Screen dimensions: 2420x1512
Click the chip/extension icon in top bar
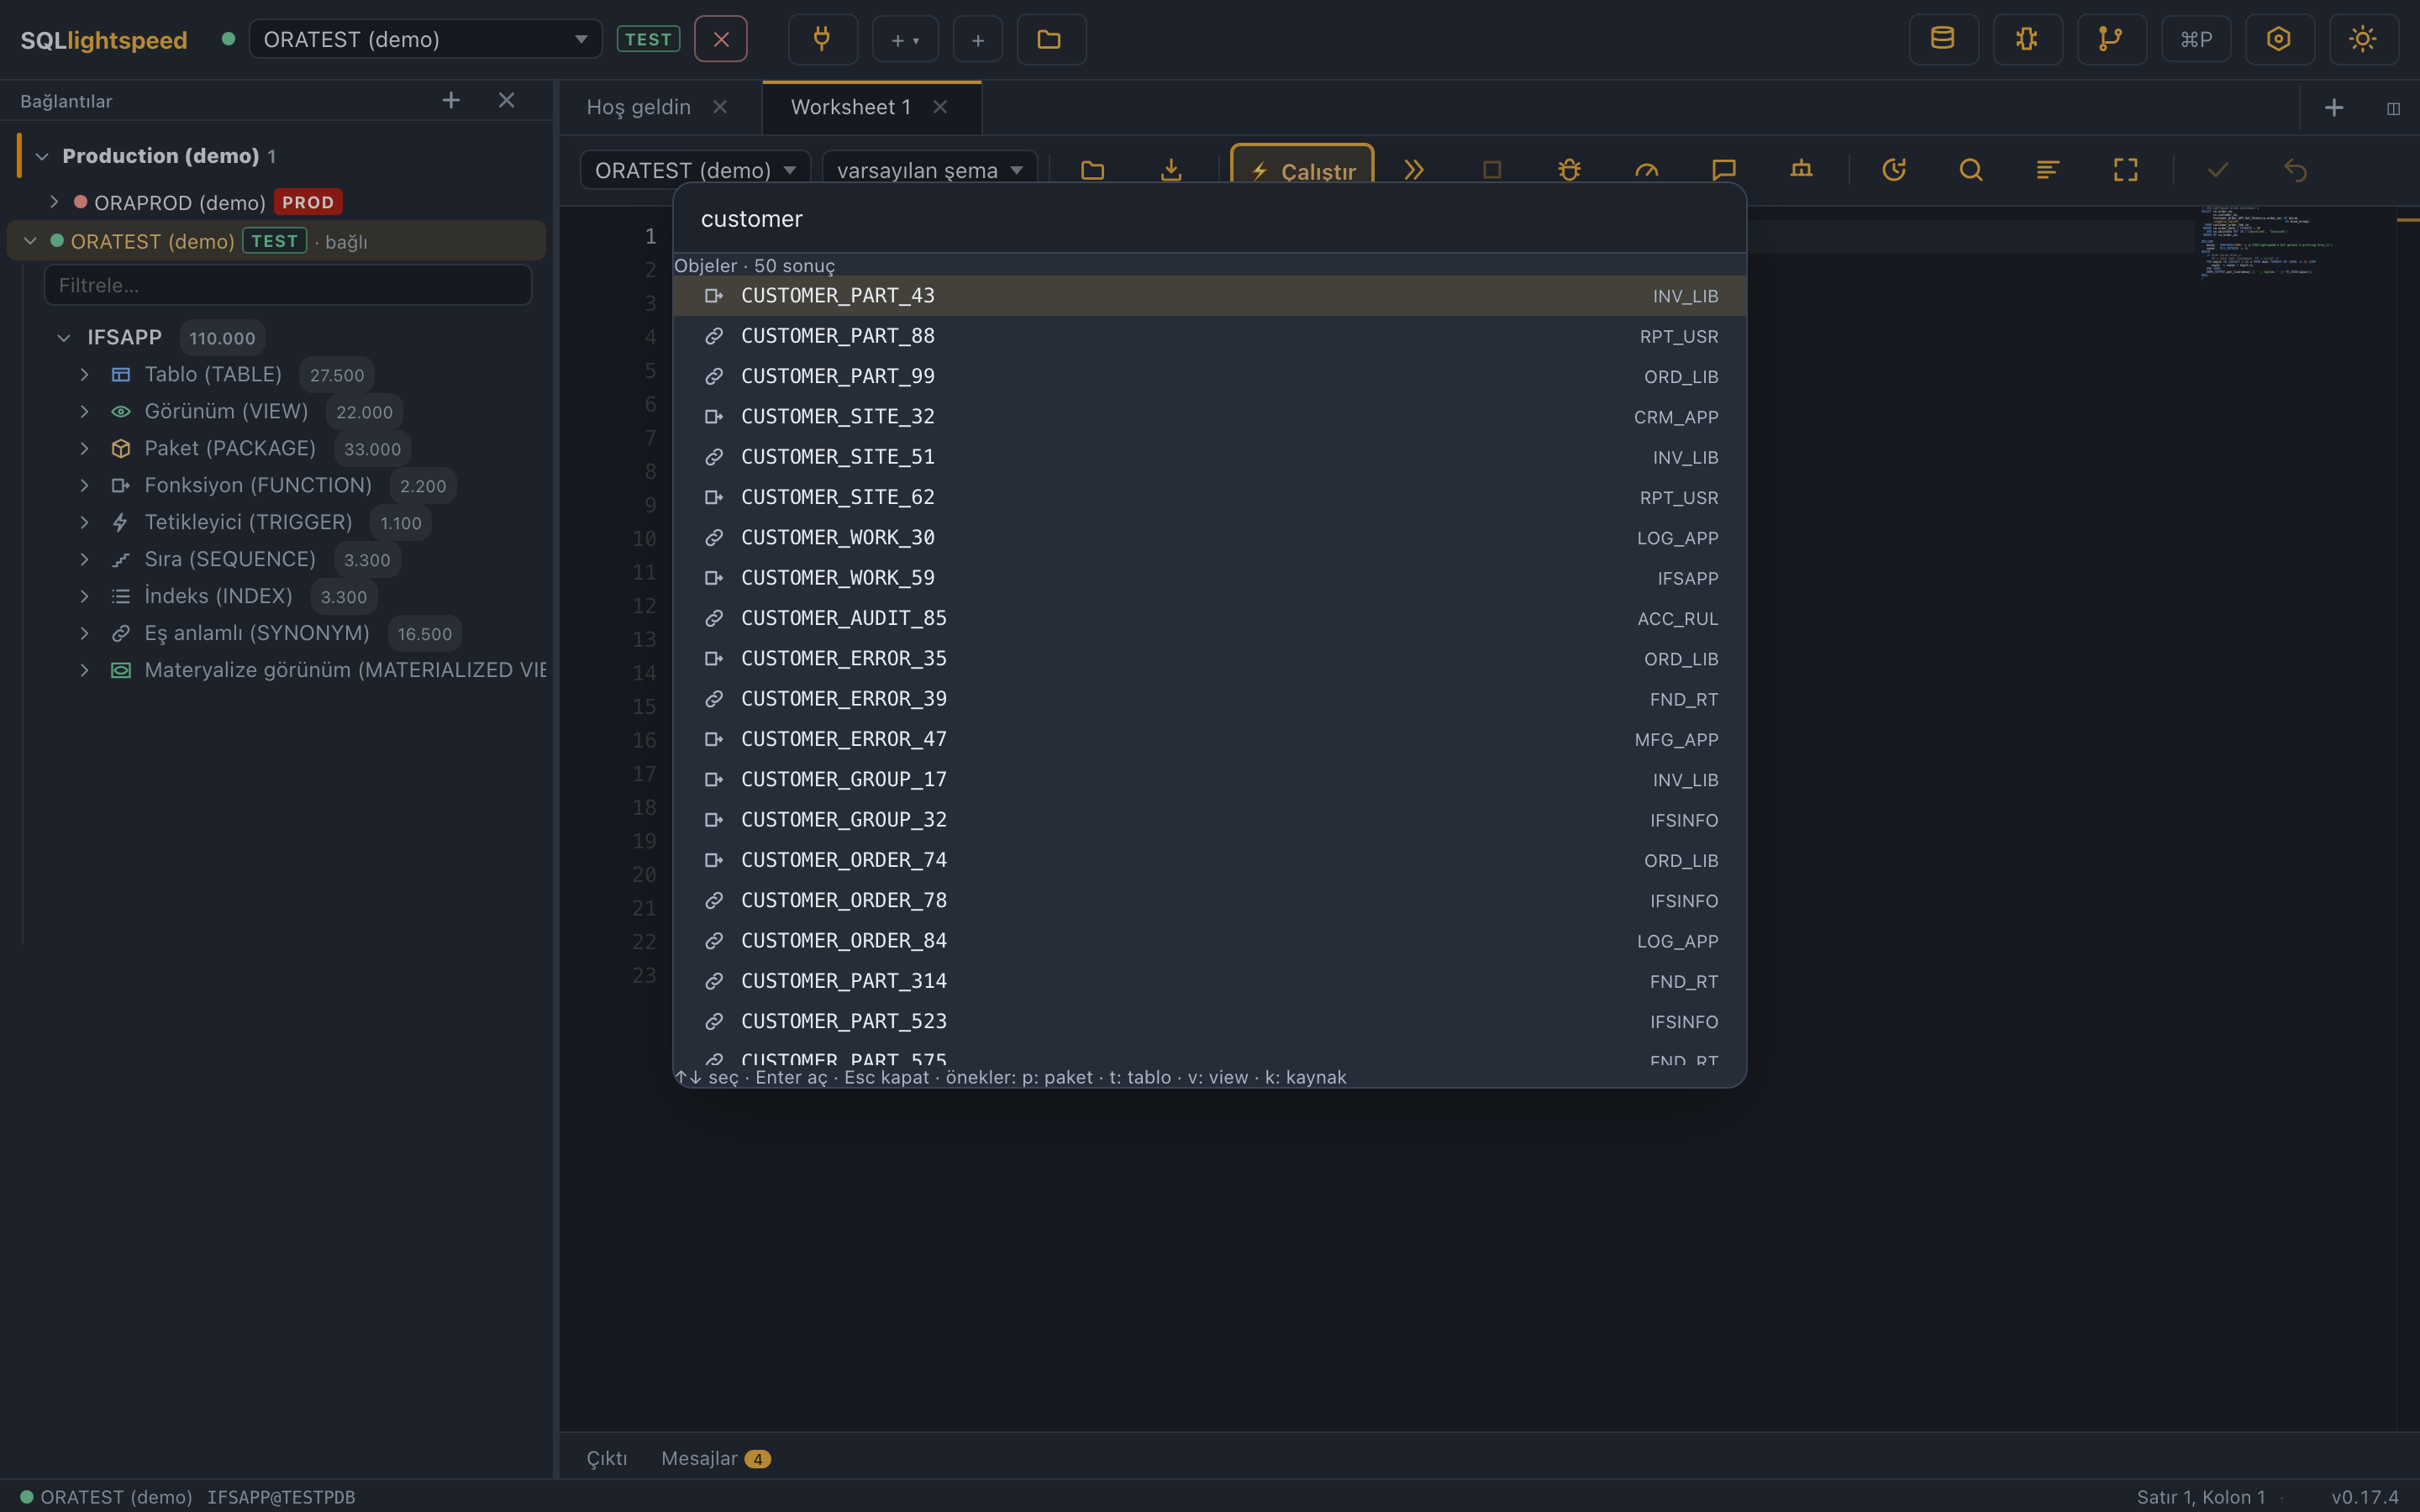(x=2026, y=39)
